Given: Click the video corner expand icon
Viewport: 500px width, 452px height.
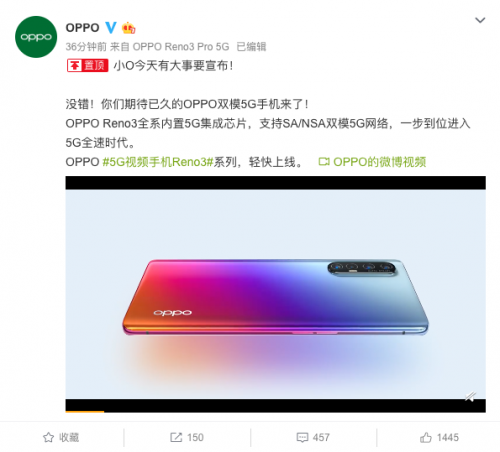Looking at the screenshot, I should pos(471,396).
